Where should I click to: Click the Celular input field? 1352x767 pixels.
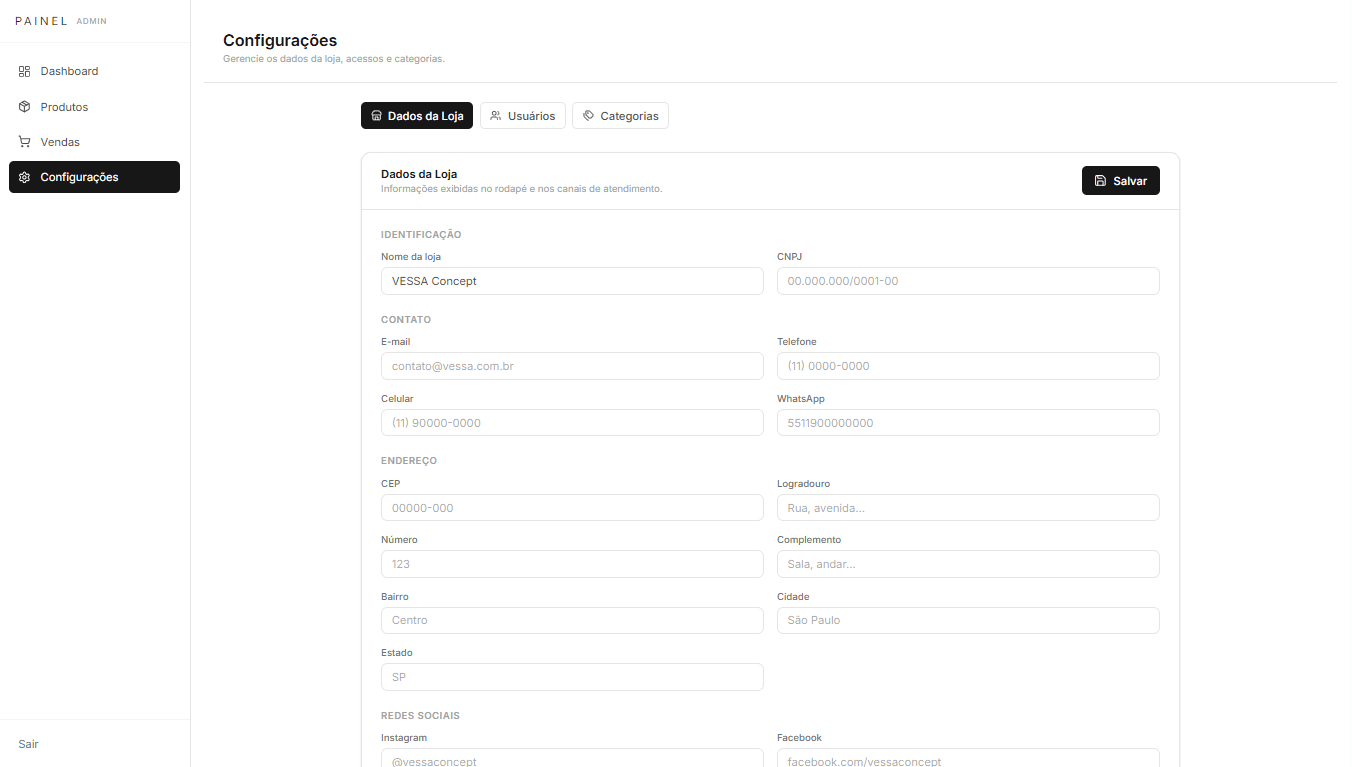(572, 423)
